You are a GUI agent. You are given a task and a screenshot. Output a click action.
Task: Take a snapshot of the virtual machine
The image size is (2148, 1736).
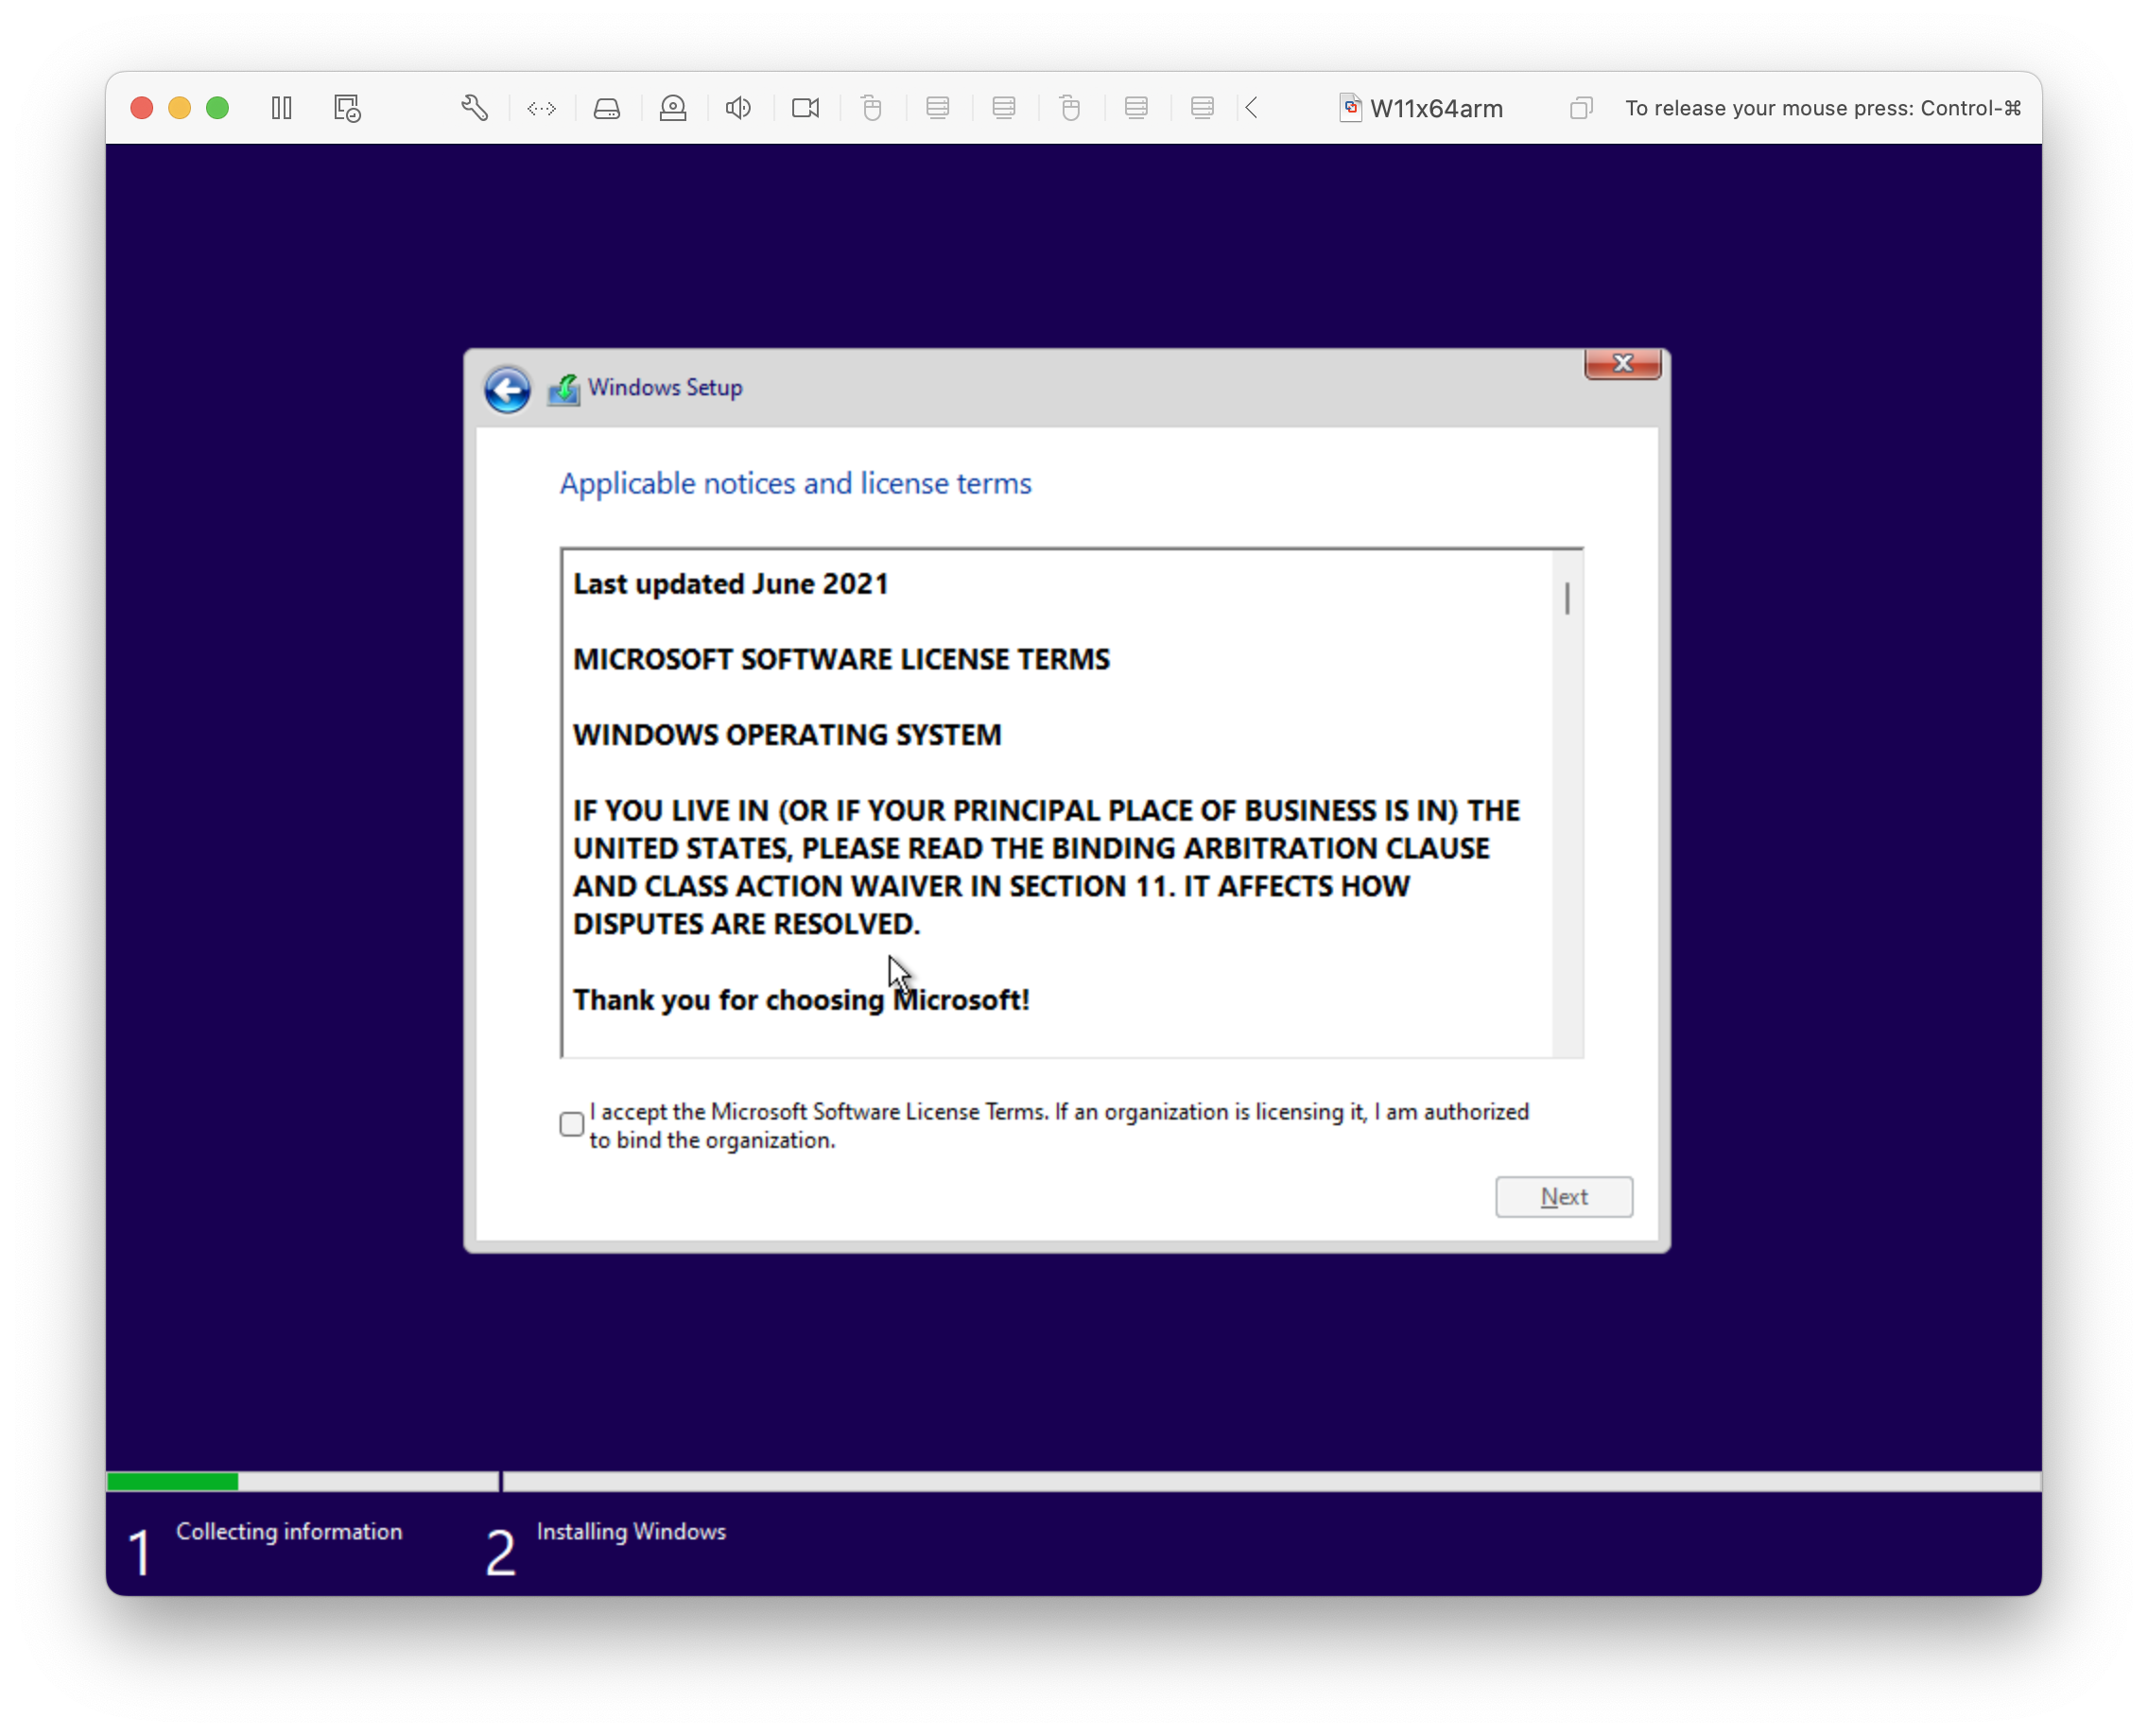pyautogui.click(x=346, y=108)
